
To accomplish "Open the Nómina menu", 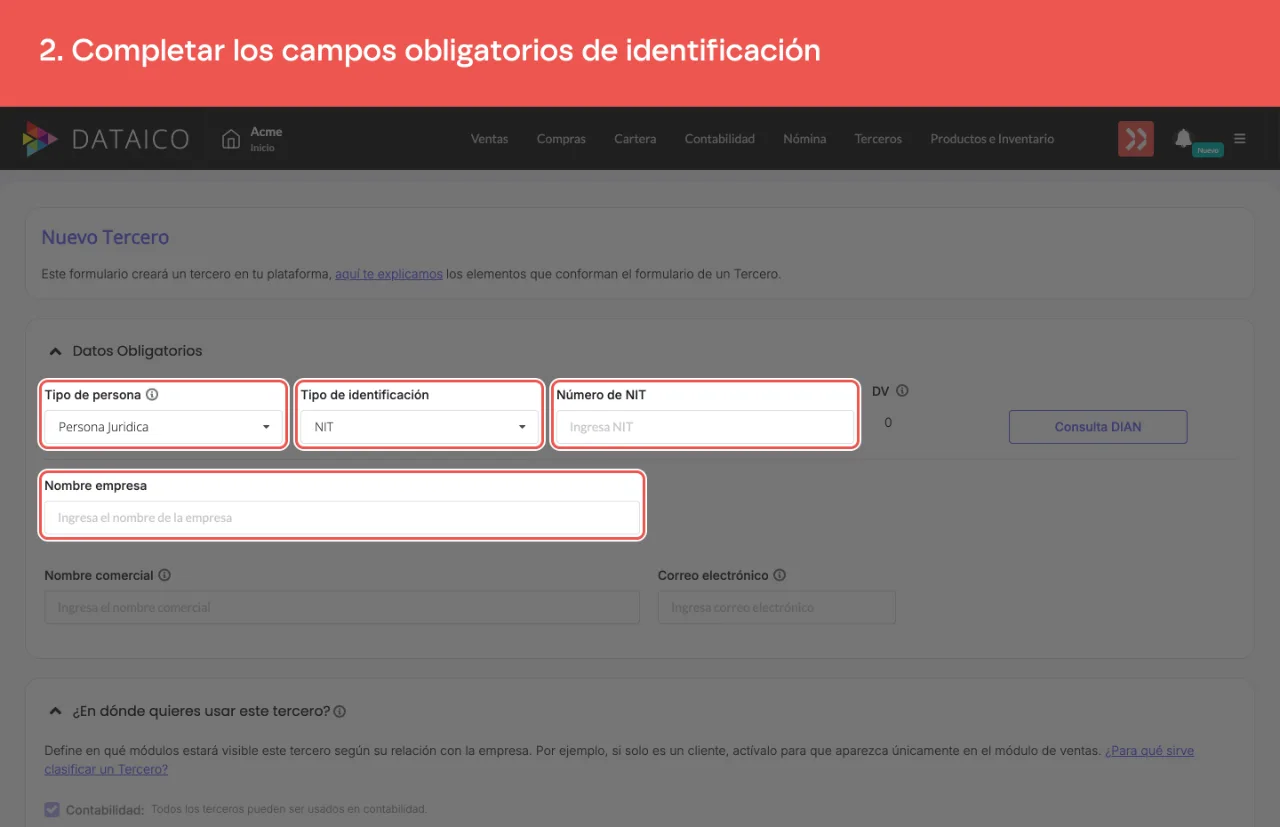I will [x=805, y=139].
